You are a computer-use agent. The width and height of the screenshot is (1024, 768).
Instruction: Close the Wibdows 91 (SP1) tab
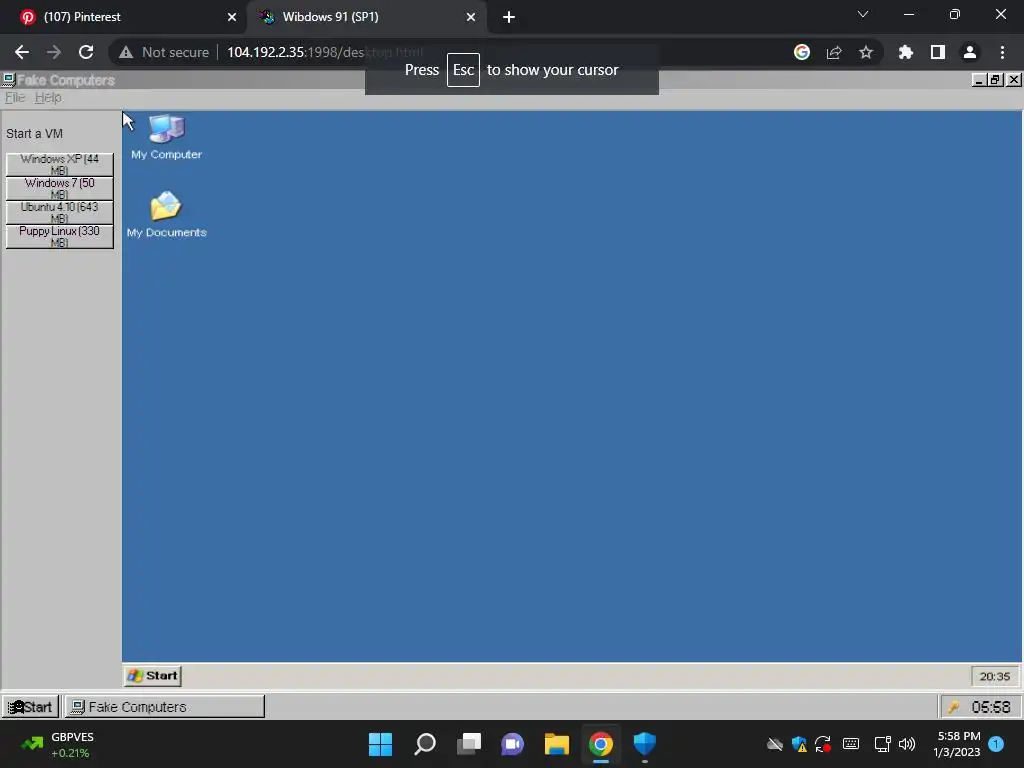click(471, 17)
